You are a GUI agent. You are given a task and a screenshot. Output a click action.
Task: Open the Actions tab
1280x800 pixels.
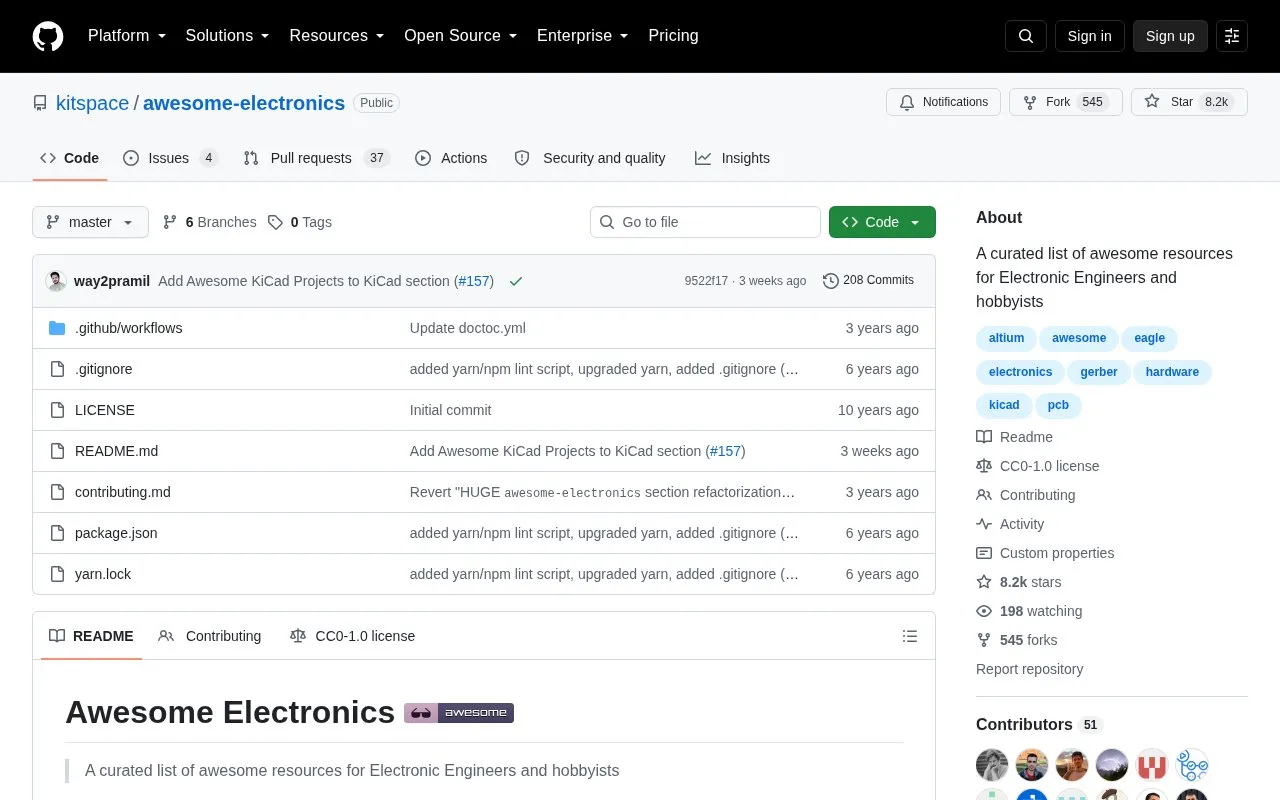451,158
